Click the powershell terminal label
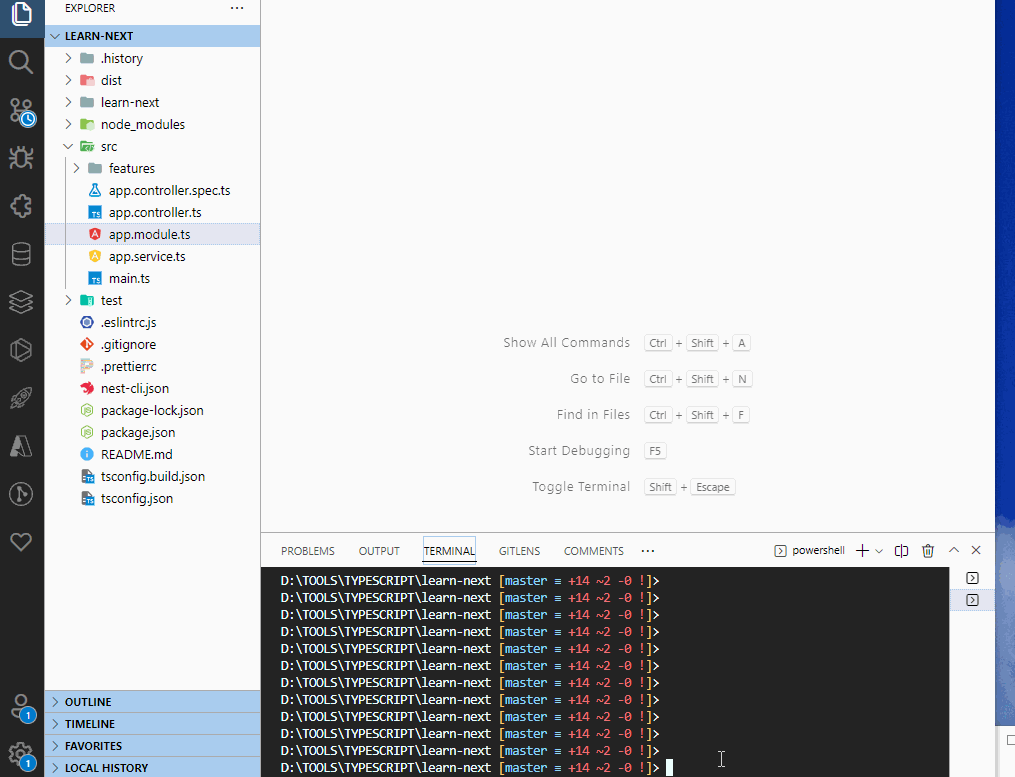Image resolution: width=1015 pixels, height=777 pixels. (x=818, y=550)
